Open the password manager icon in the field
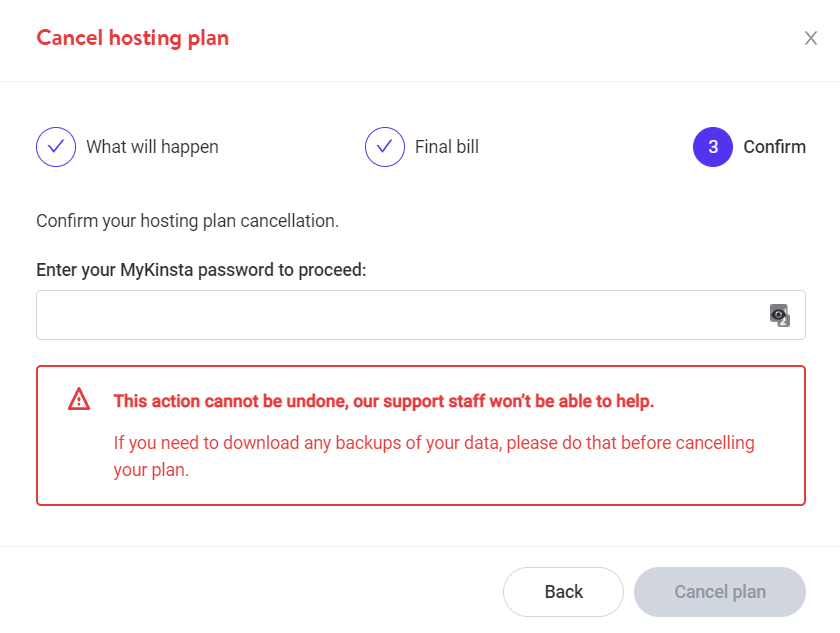 pyautogui.click(x=780, y=315)
